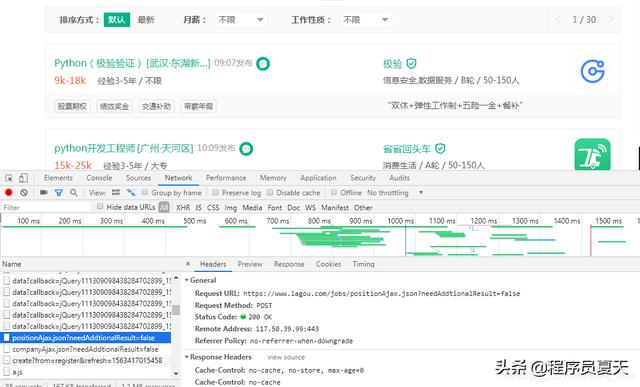
Task: Click the 极验 company logo
Action: click(593, 71)
